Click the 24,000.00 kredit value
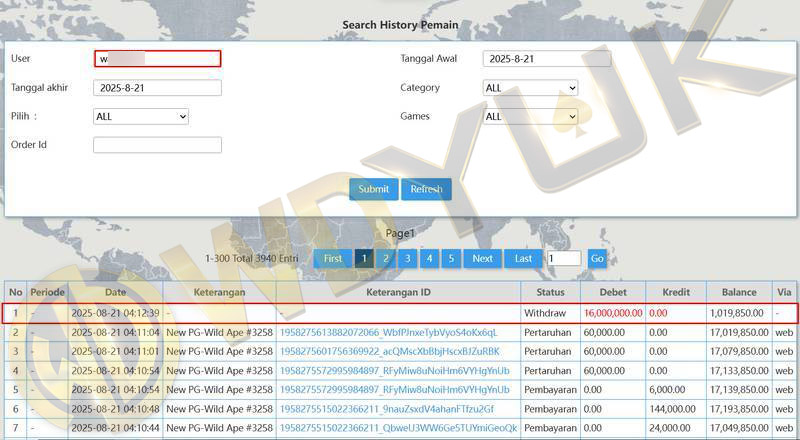800x440 pixels. [670, 428]
